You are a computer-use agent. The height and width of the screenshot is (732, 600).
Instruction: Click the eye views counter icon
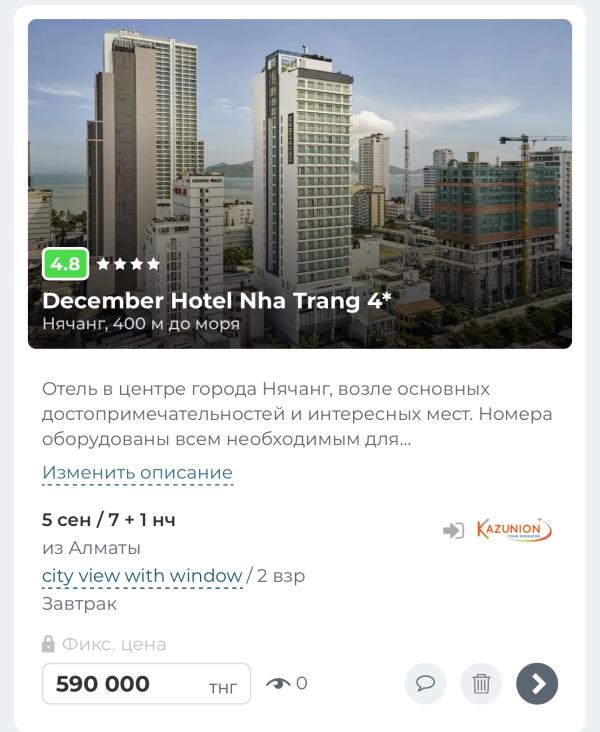(x=278, y=683)
